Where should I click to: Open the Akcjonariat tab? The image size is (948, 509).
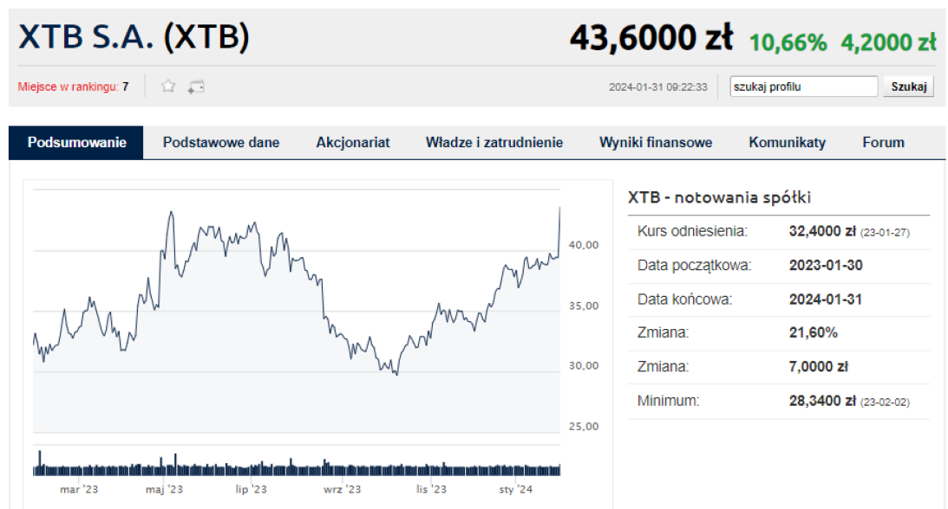(x=353, y=143)
